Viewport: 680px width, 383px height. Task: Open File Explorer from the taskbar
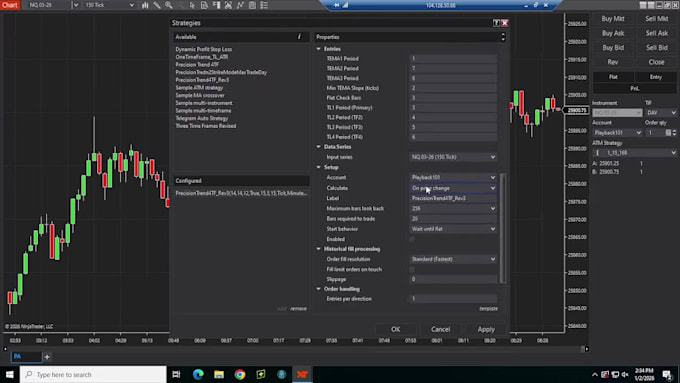[x=219, y=374]
